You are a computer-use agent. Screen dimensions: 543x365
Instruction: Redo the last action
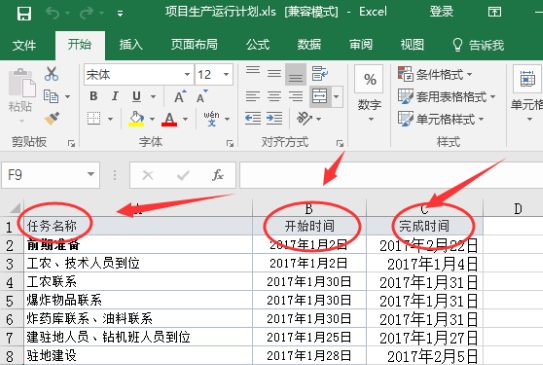click(x=87, y=14)
